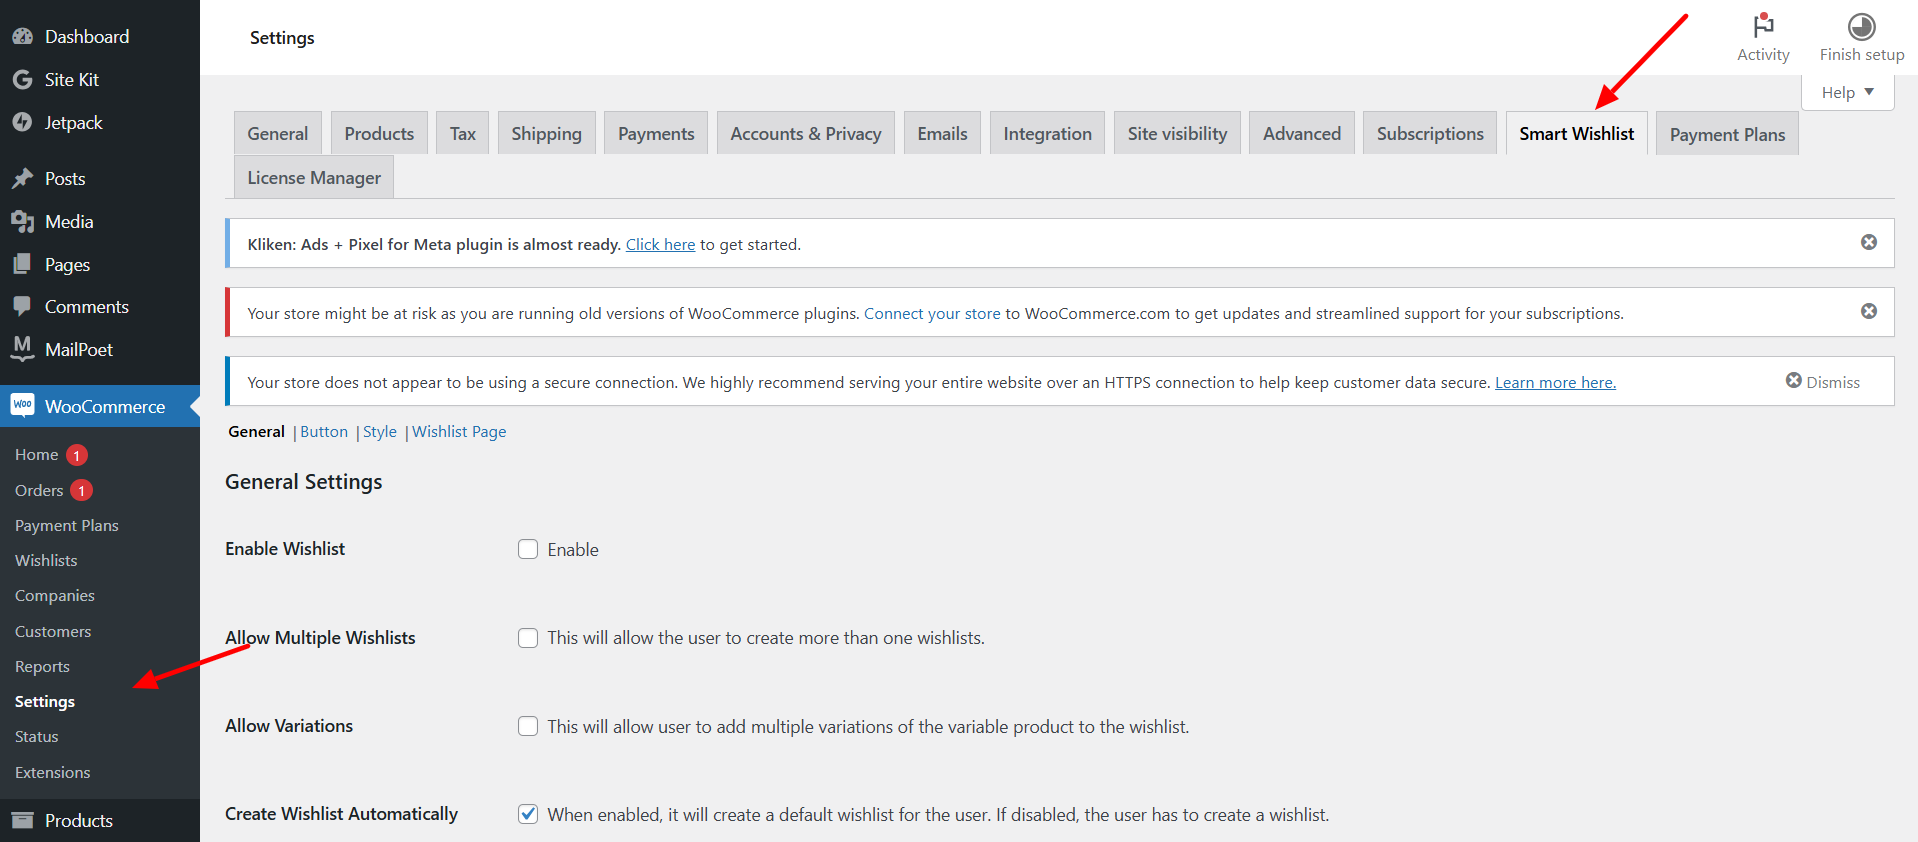Open the Shipping settings tab
Viewport: 1918px width, 842px height.
546,133
